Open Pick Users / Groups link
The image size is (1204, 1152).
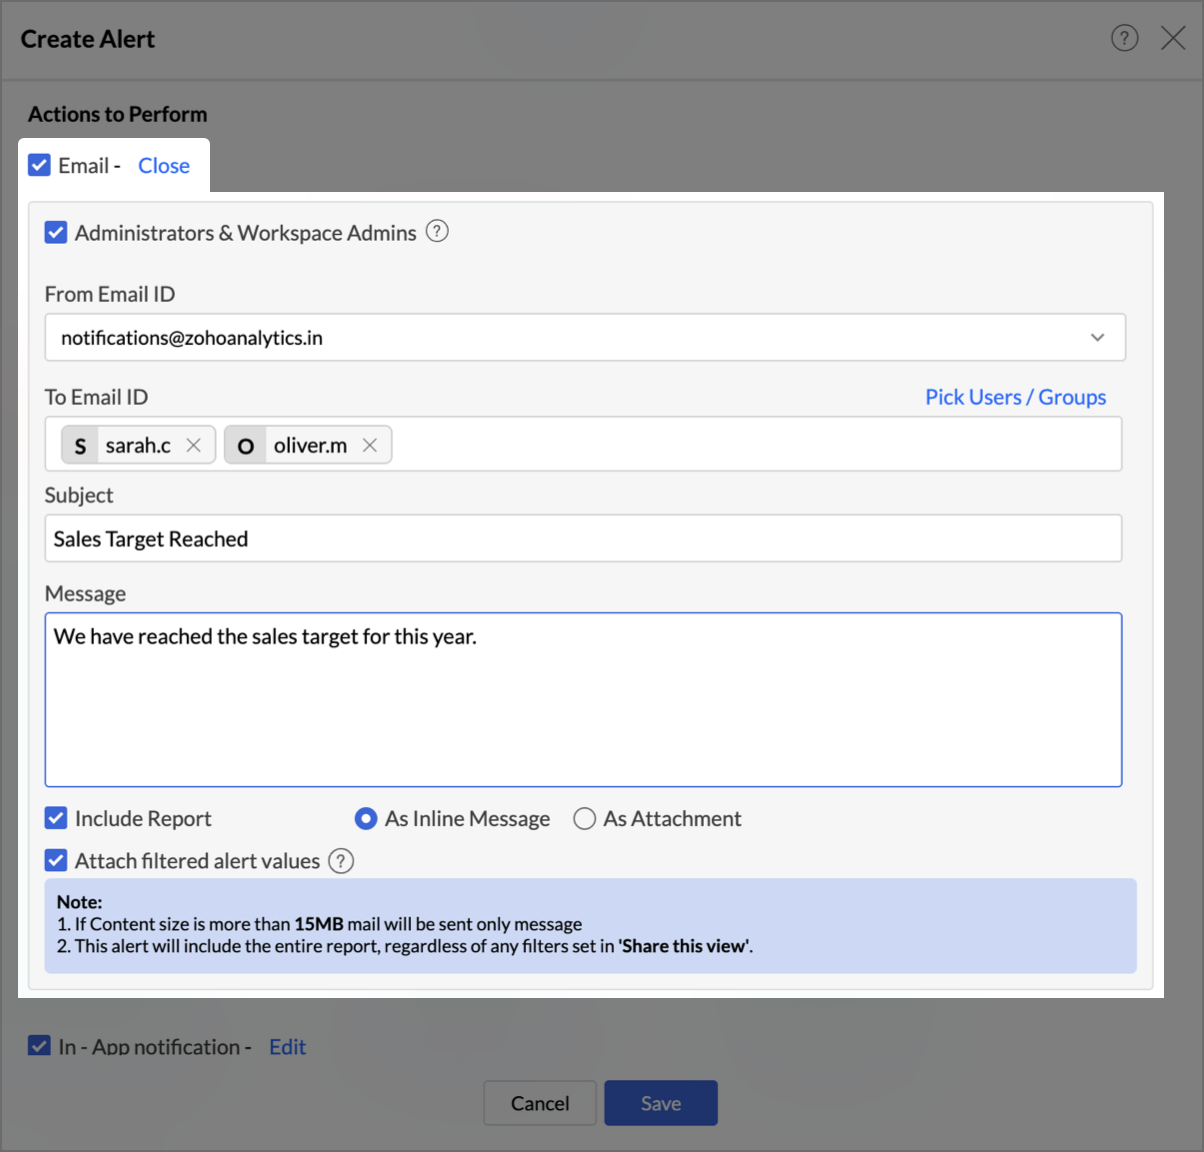point(1015,397)
